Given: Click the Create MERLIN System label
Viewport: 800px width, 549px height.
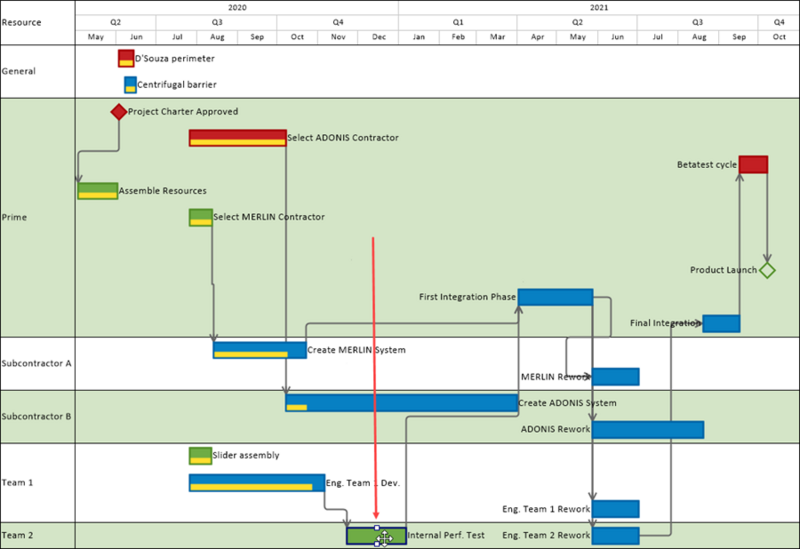Looking at the screenshot, I should [357, 350].
